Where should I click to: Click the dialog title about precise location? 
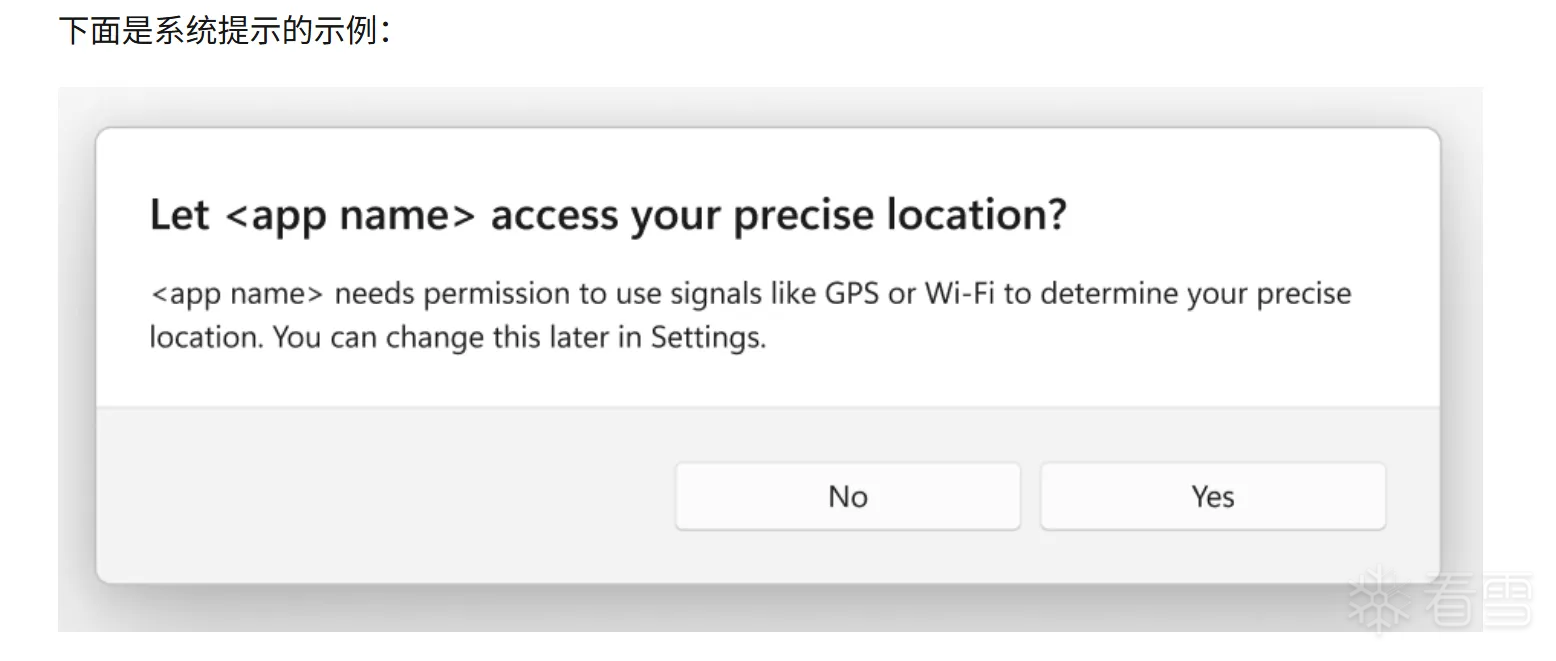pos(608,215)
